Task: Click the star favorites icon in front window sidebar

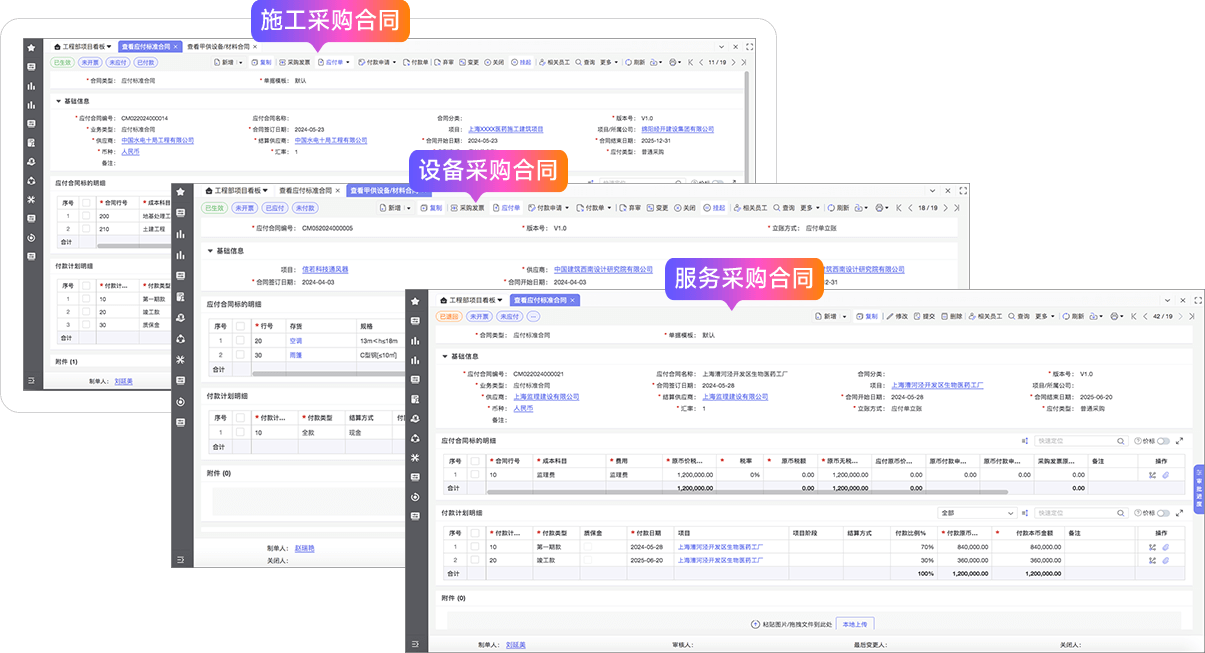Action: point(416,300)
